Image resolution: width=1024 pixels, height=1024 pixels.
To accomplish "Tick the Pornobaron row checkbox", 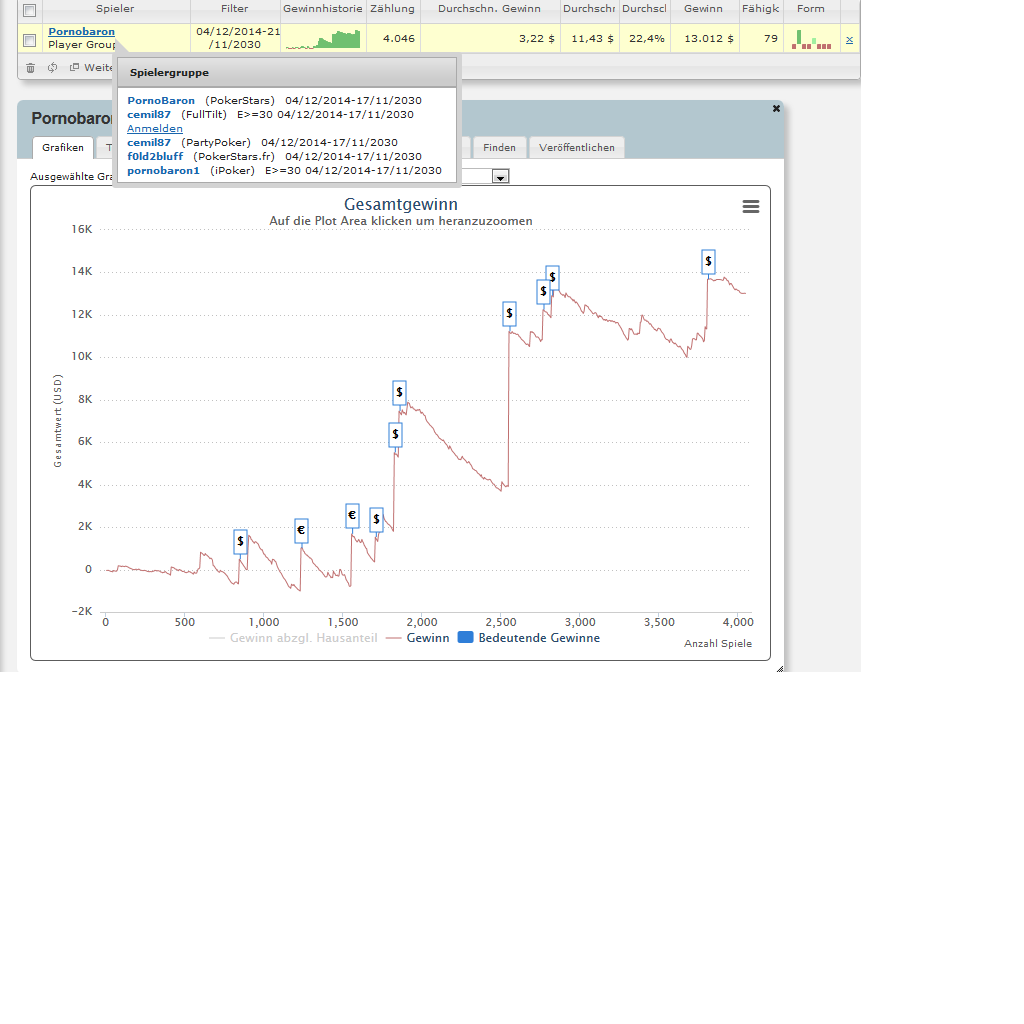I will 29,40.
